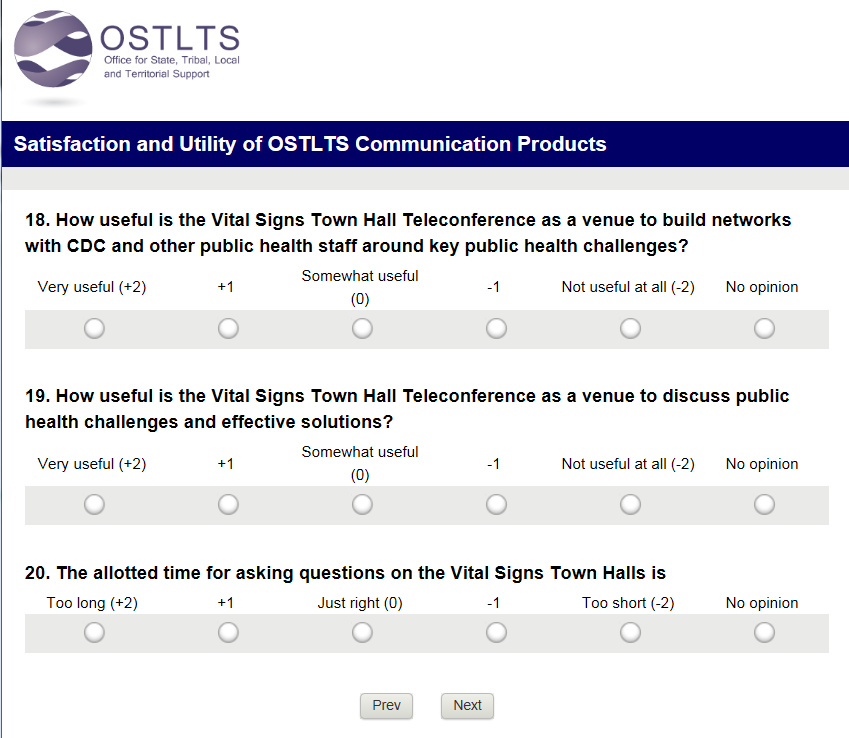This screenshot has width=849, height=738.
Task: Pick '-1' rating for question 19
Action: coord(496,505)
